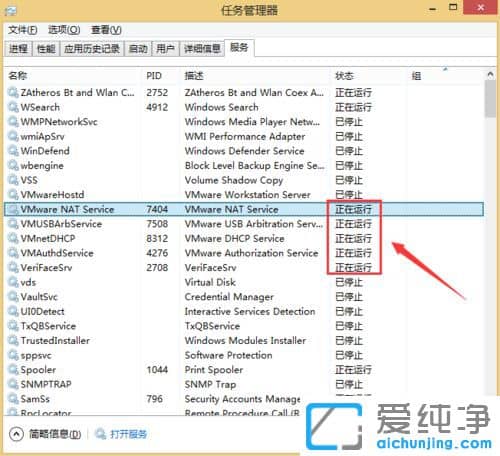Click the gear icon beside wmiApSrv
Viewport: 500px width, 456px height.
13,137
